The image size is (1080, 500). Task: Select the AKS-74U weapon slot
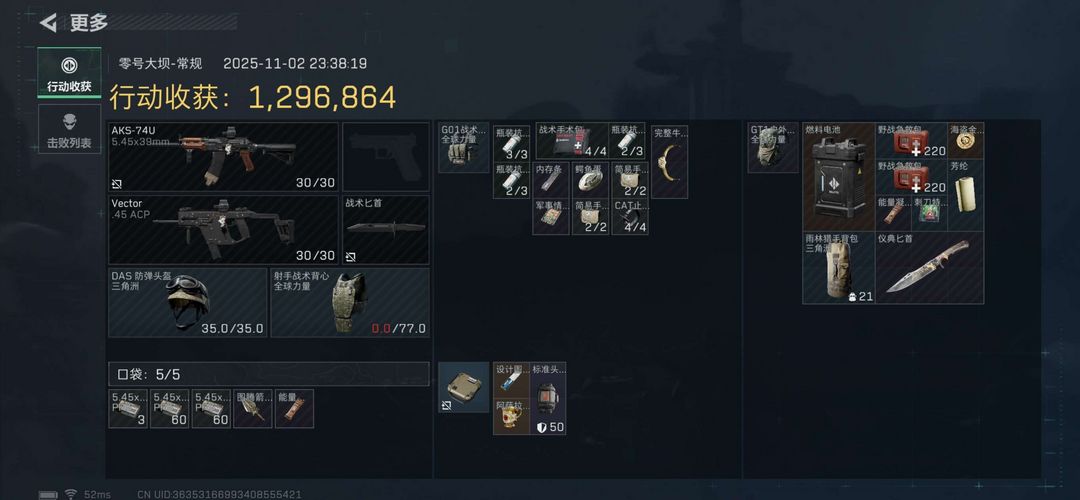pyautogui.click(x=223, y=157)
